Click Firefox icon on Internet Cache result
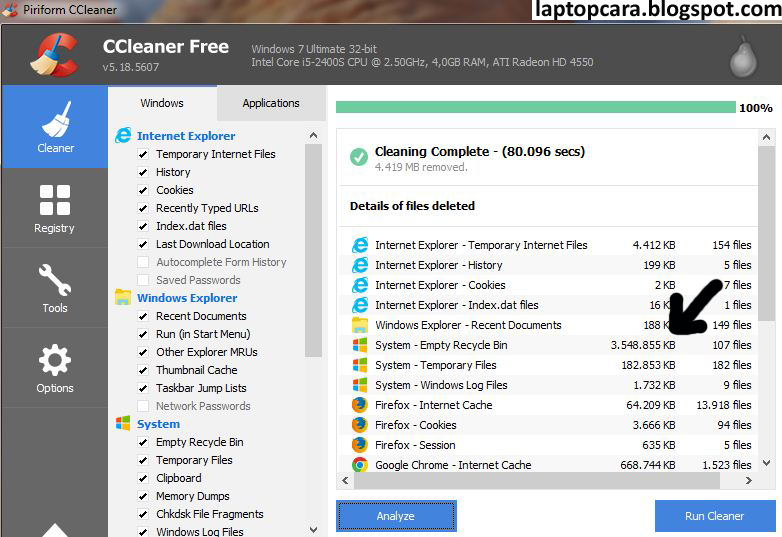This screenshot has height=537, width=782. pyautogui.click(x=360, y=405)
